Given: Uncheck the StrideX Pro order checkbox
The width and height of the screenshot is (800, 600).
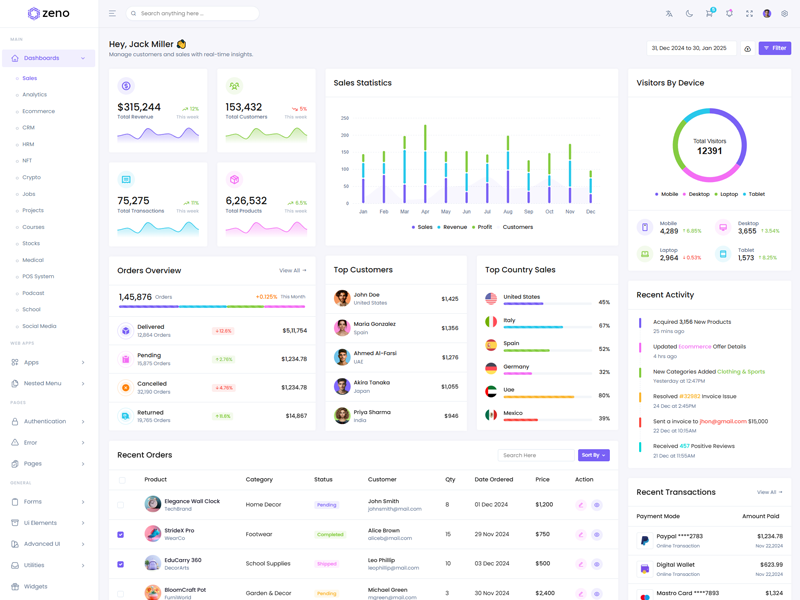Looking at the screenshot, I should [x=121, y=535].
